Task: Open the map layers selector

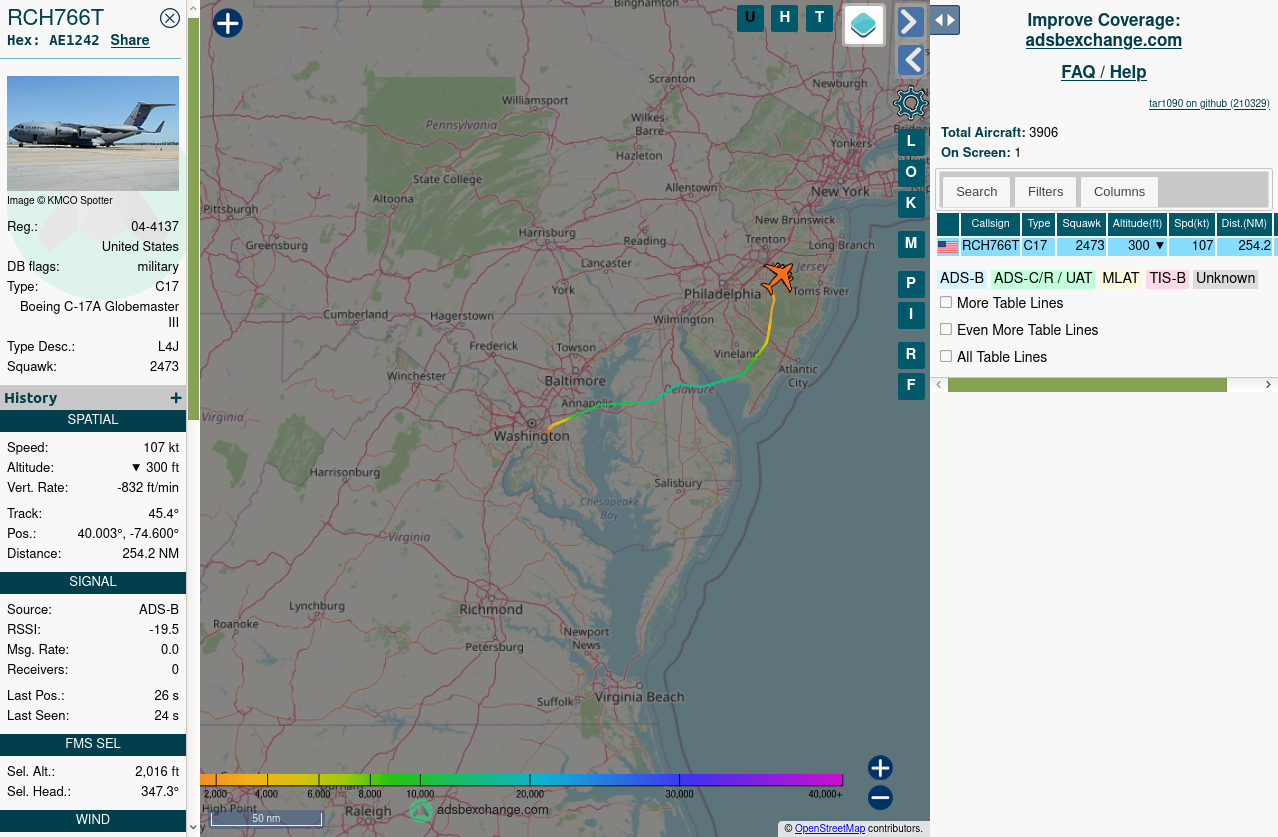Action: (864, 24)
